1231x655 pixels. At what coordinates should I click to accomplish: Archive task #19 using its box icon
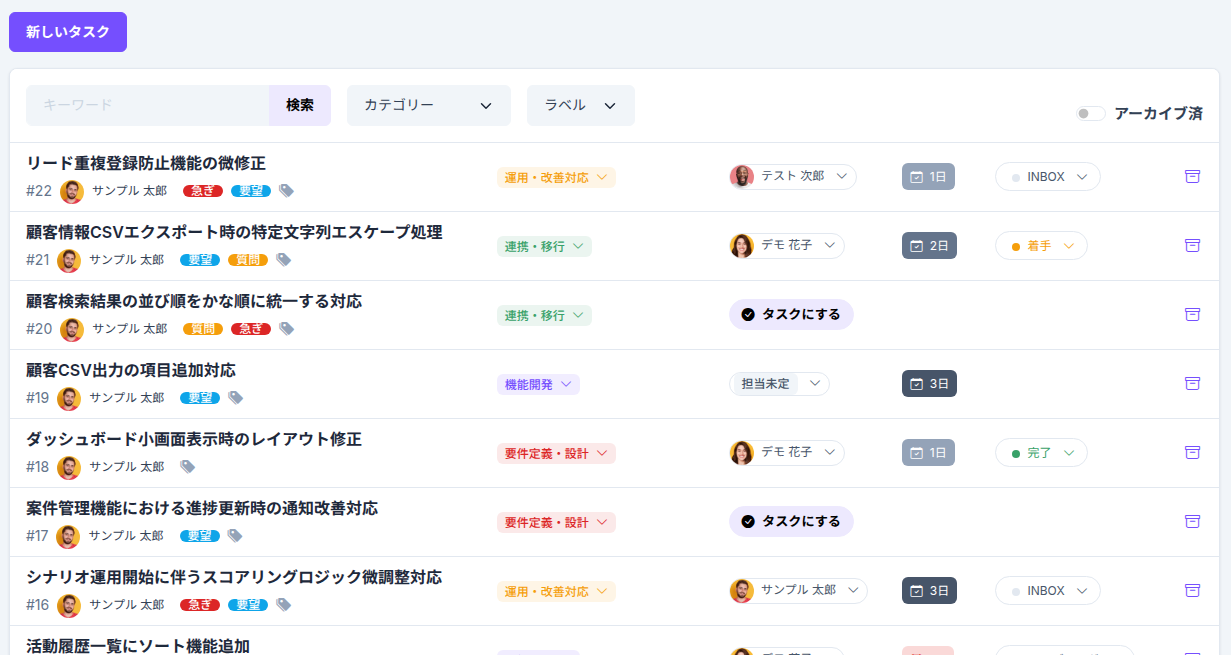pyautogui.click(x=1192, y=383)
